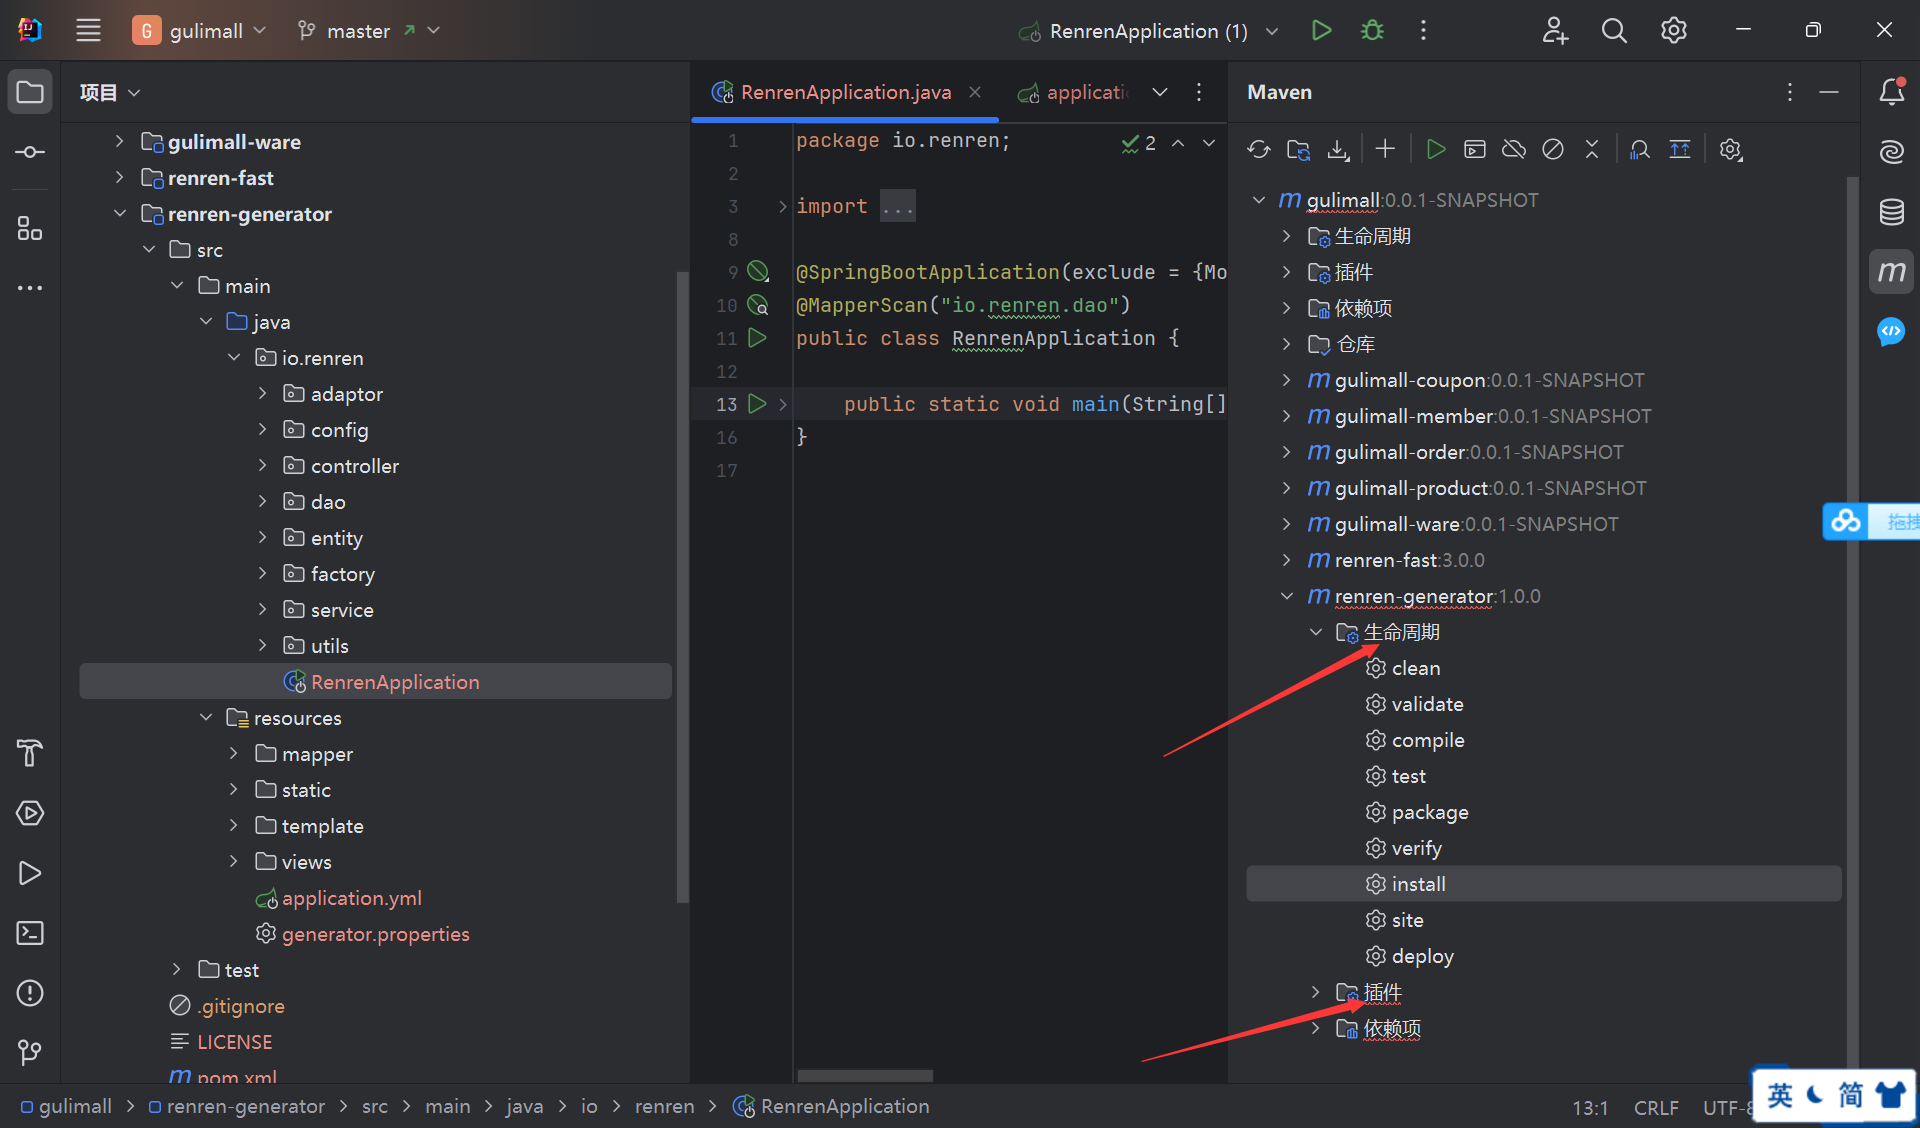Click the install lifecycle goal
The width and height of the screenshot is (1920, 1128).
1418,884
